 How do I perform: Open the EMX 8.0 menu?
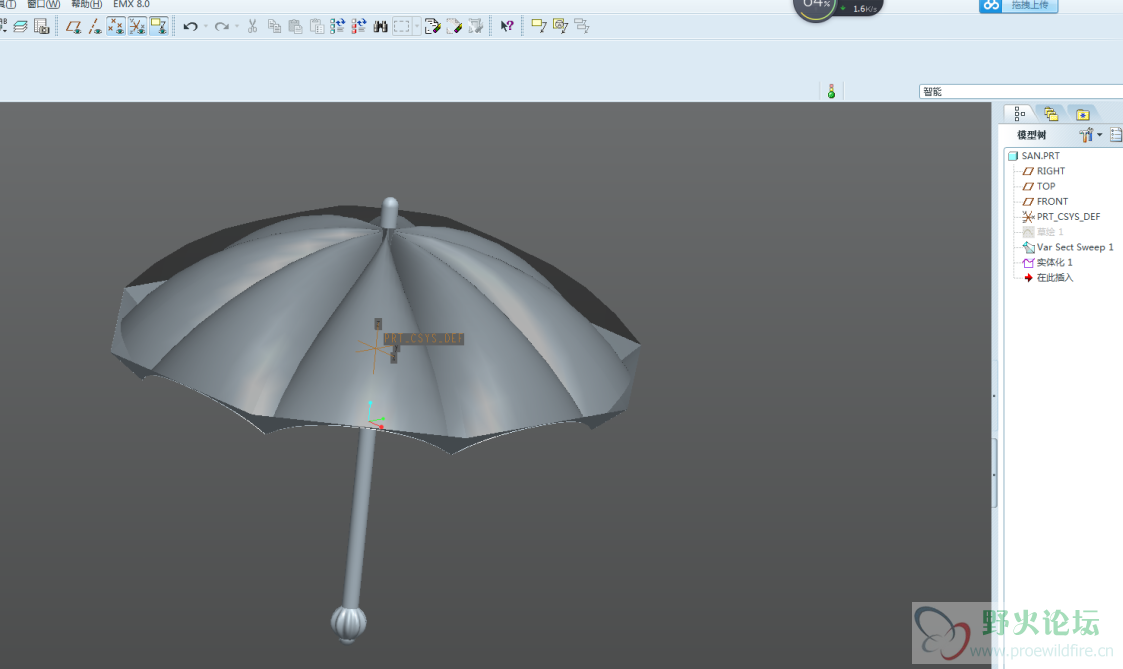coord(131,4)
